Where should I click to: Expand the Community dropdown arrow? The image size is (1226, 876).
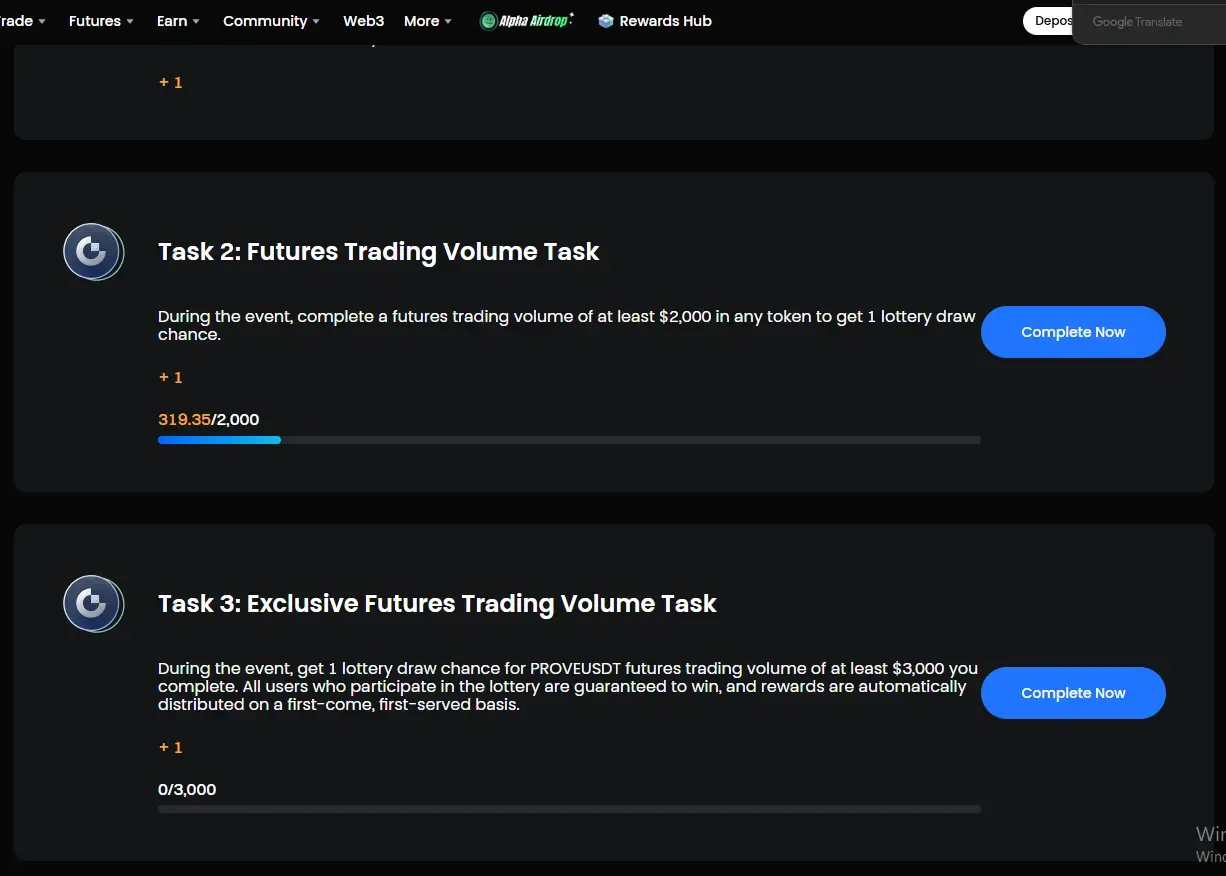point(316,21)
